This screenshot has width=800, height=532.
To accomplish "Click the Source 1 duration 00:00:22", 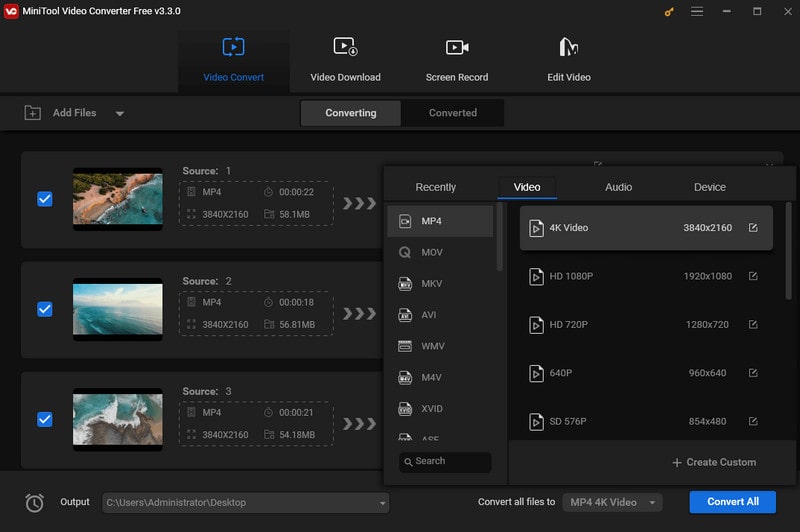I will [x=296, y=192].
